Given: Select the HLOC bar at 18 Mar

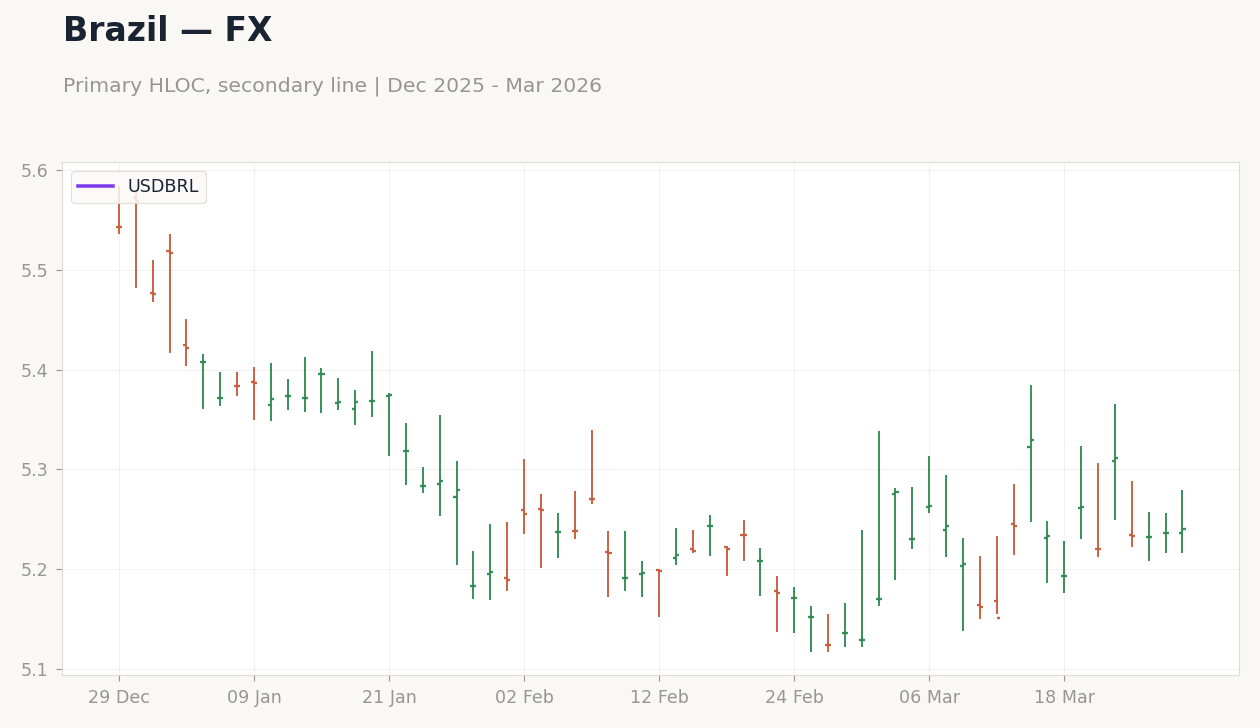Looking at the screenshot, I should (1064, 567).
